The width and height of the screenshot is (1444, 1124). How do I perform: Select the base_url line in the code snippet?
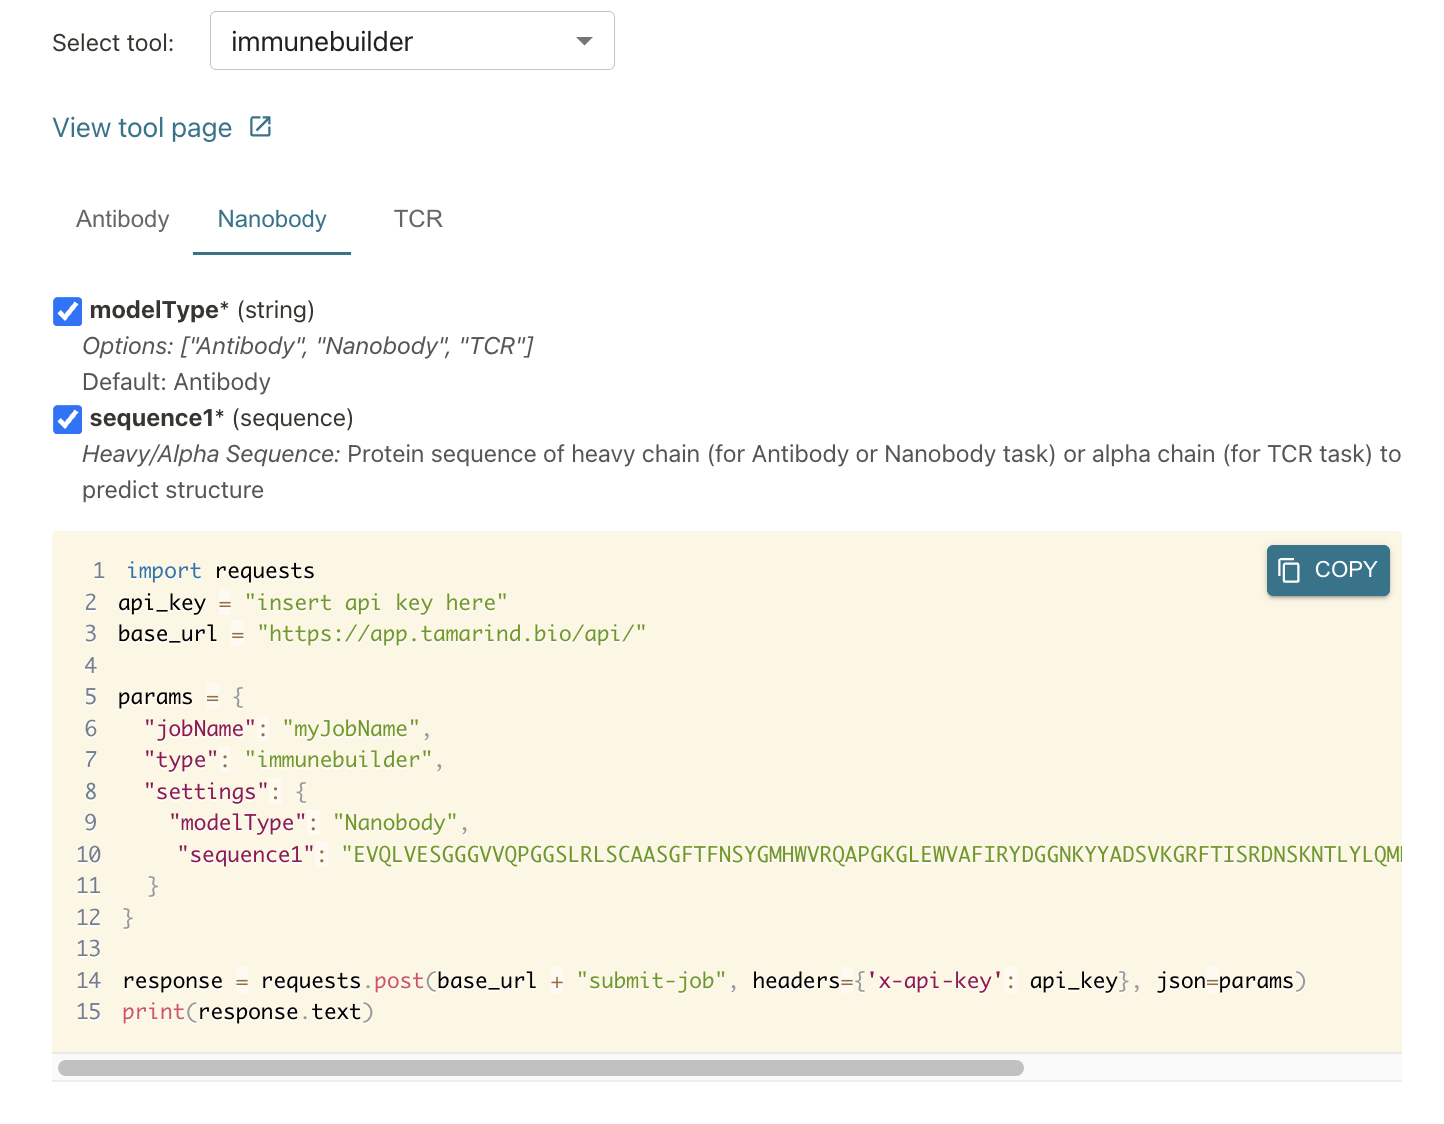(380, 633)
